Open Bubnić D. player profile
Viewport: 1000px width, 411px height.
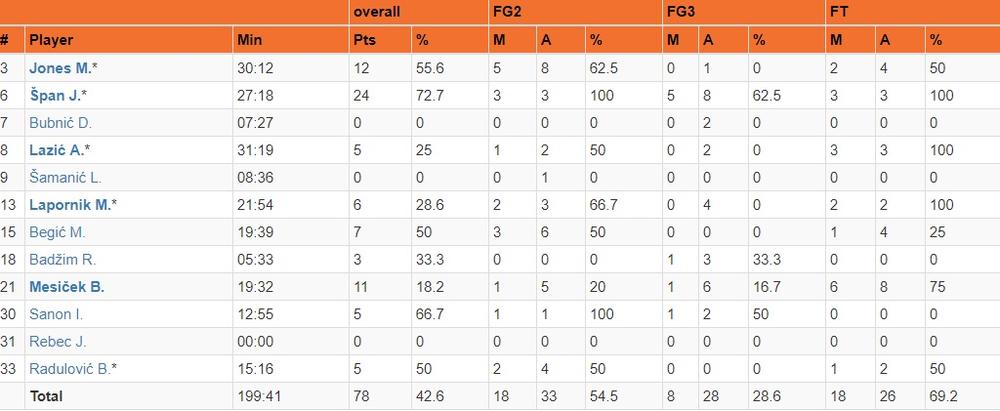point(61,123)
